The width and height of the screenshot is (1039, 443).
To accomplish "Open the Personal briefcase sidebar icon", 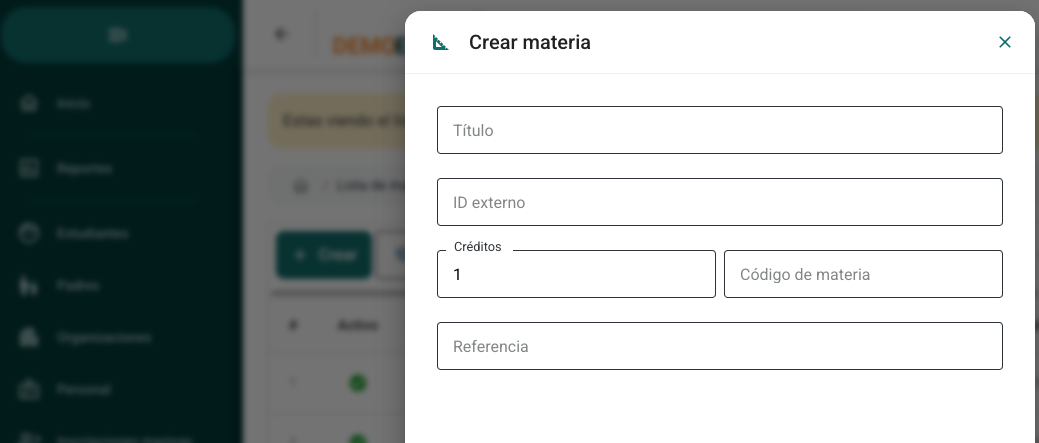I will 28,389.
